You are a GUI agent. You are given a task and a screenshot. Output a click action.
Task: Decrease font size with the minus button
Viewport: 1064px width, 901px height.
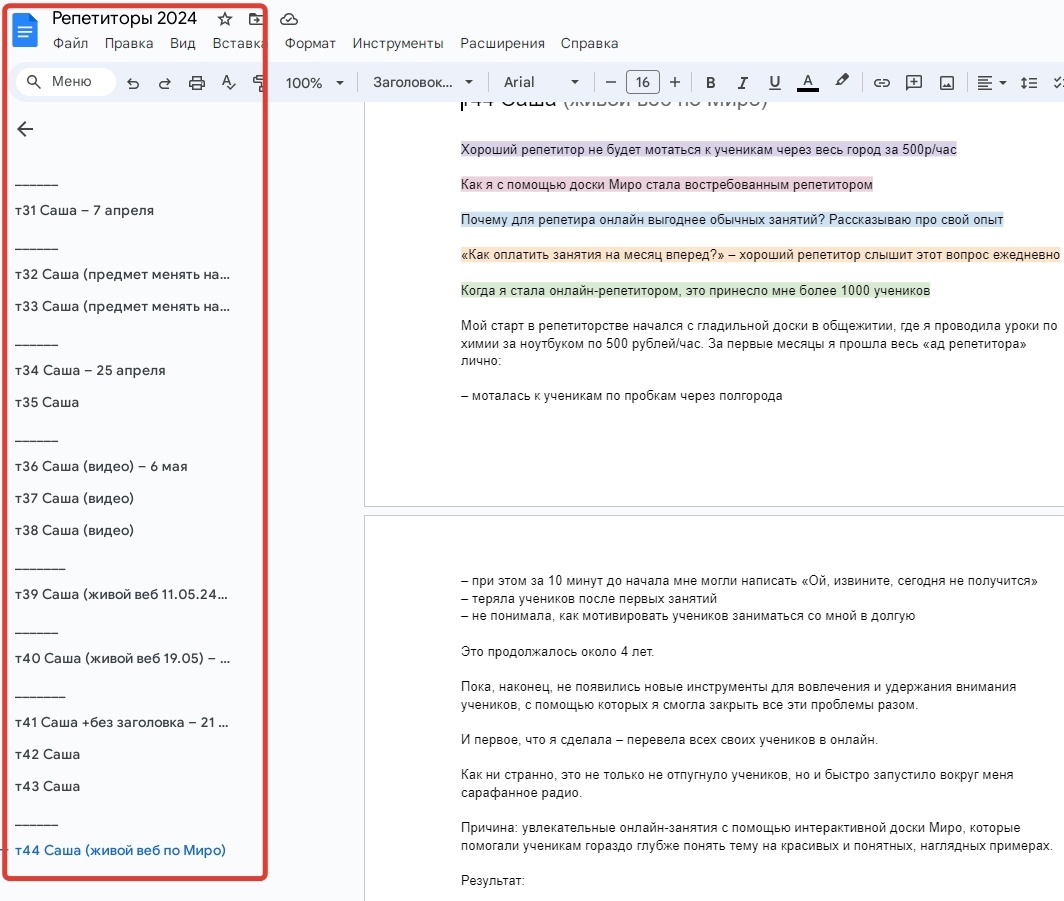tap(611, 82)
